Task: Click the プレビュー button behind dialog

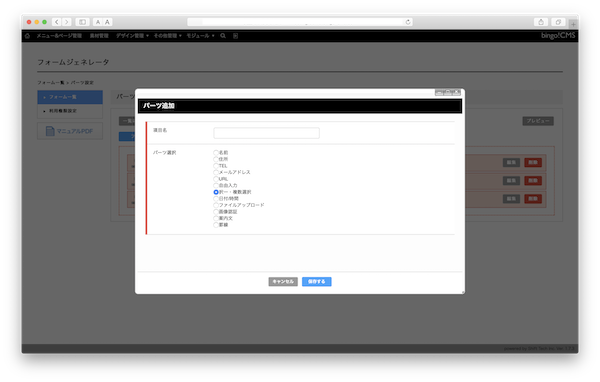Action: (538, 121)
